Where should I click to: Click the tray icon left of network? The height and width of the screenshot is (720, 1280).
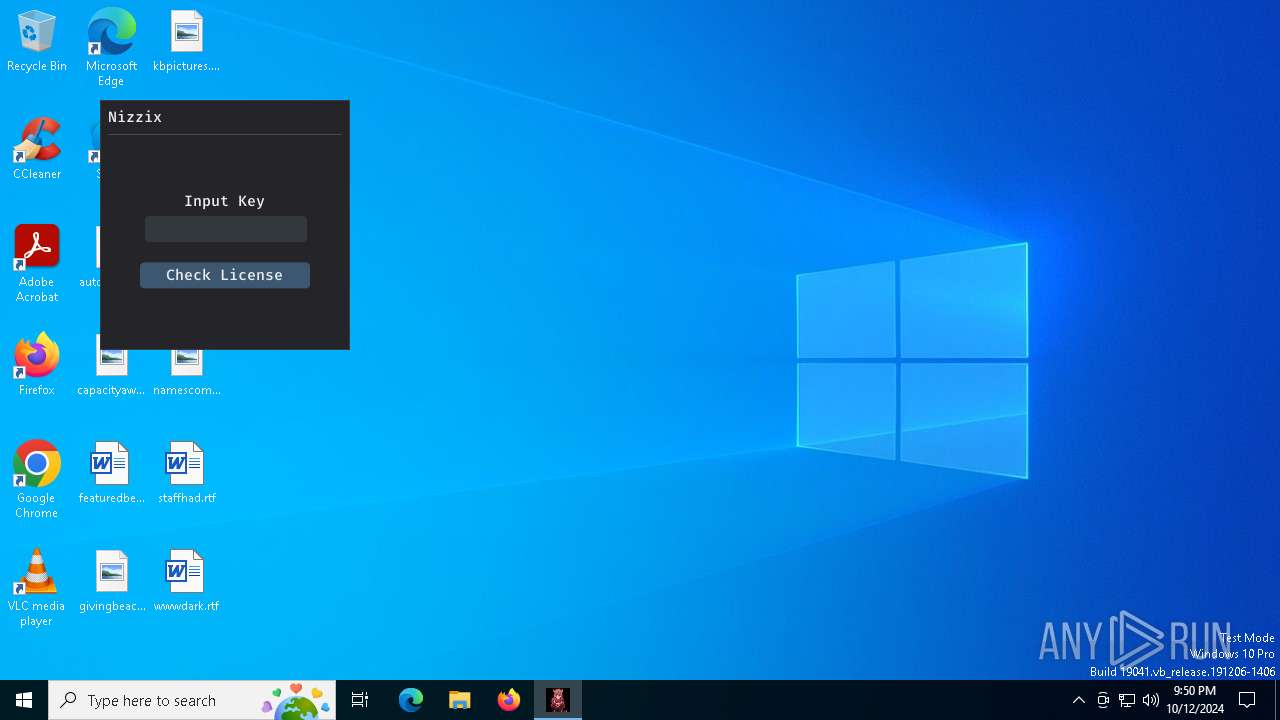[x=1103, y=700]
